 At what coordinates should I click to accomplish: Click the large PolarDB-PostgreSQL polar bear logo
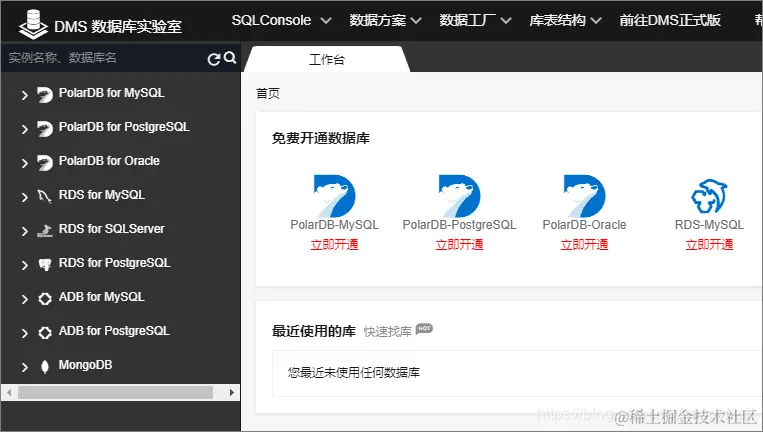click(459, 196)
